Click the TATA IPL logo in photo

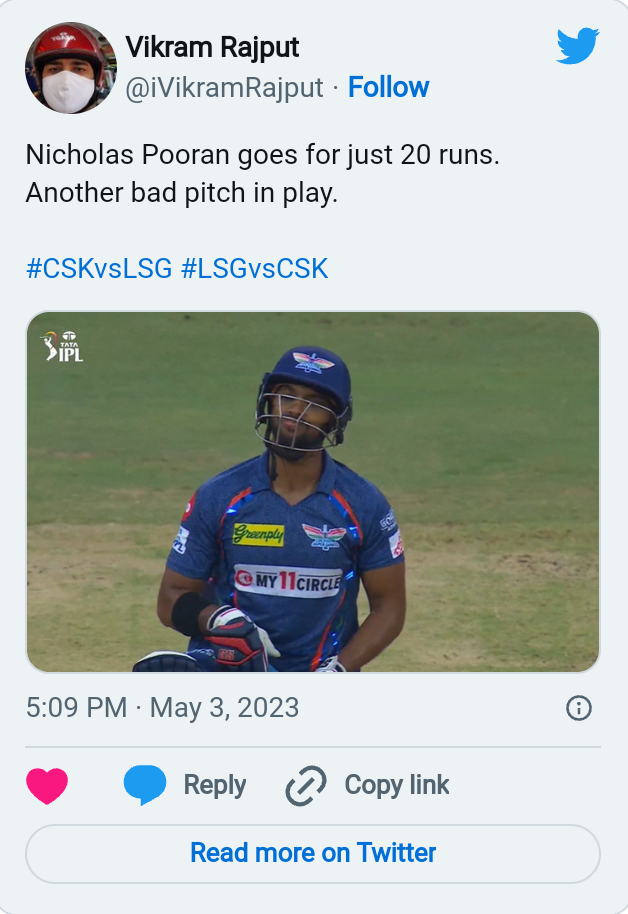tap(62, 346)
